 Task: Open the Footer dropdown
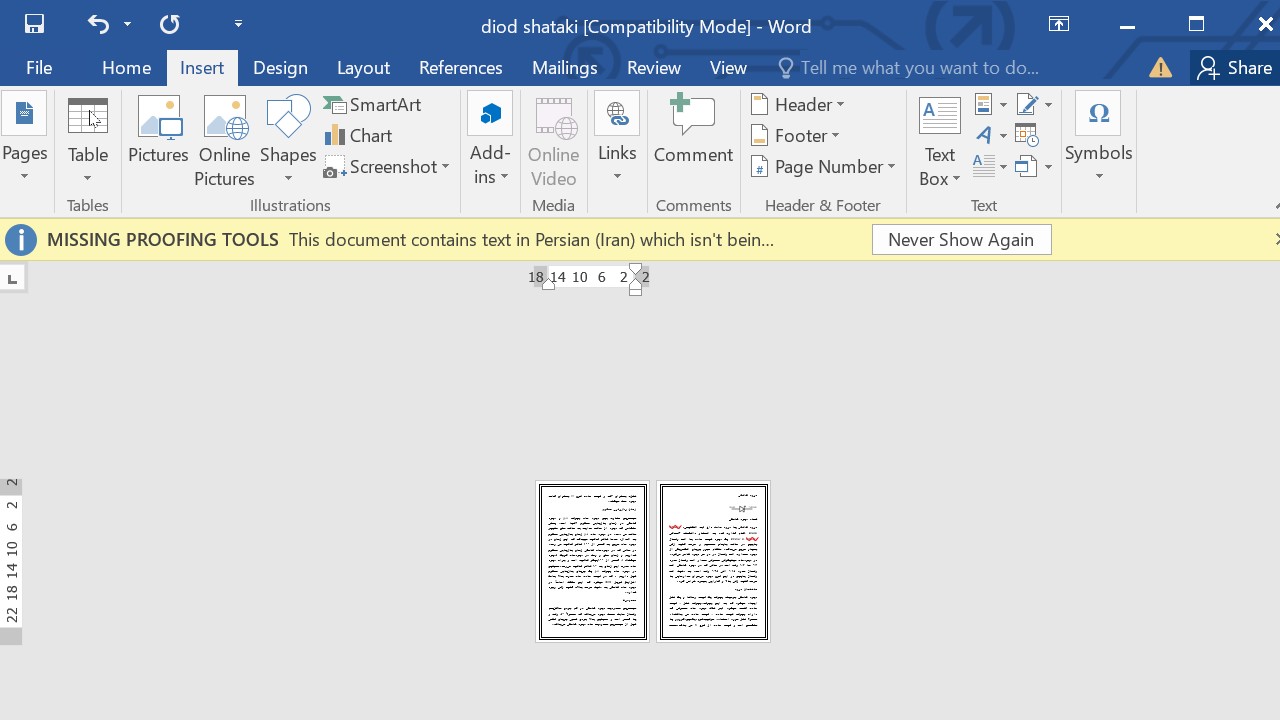(x=795, y=136)
